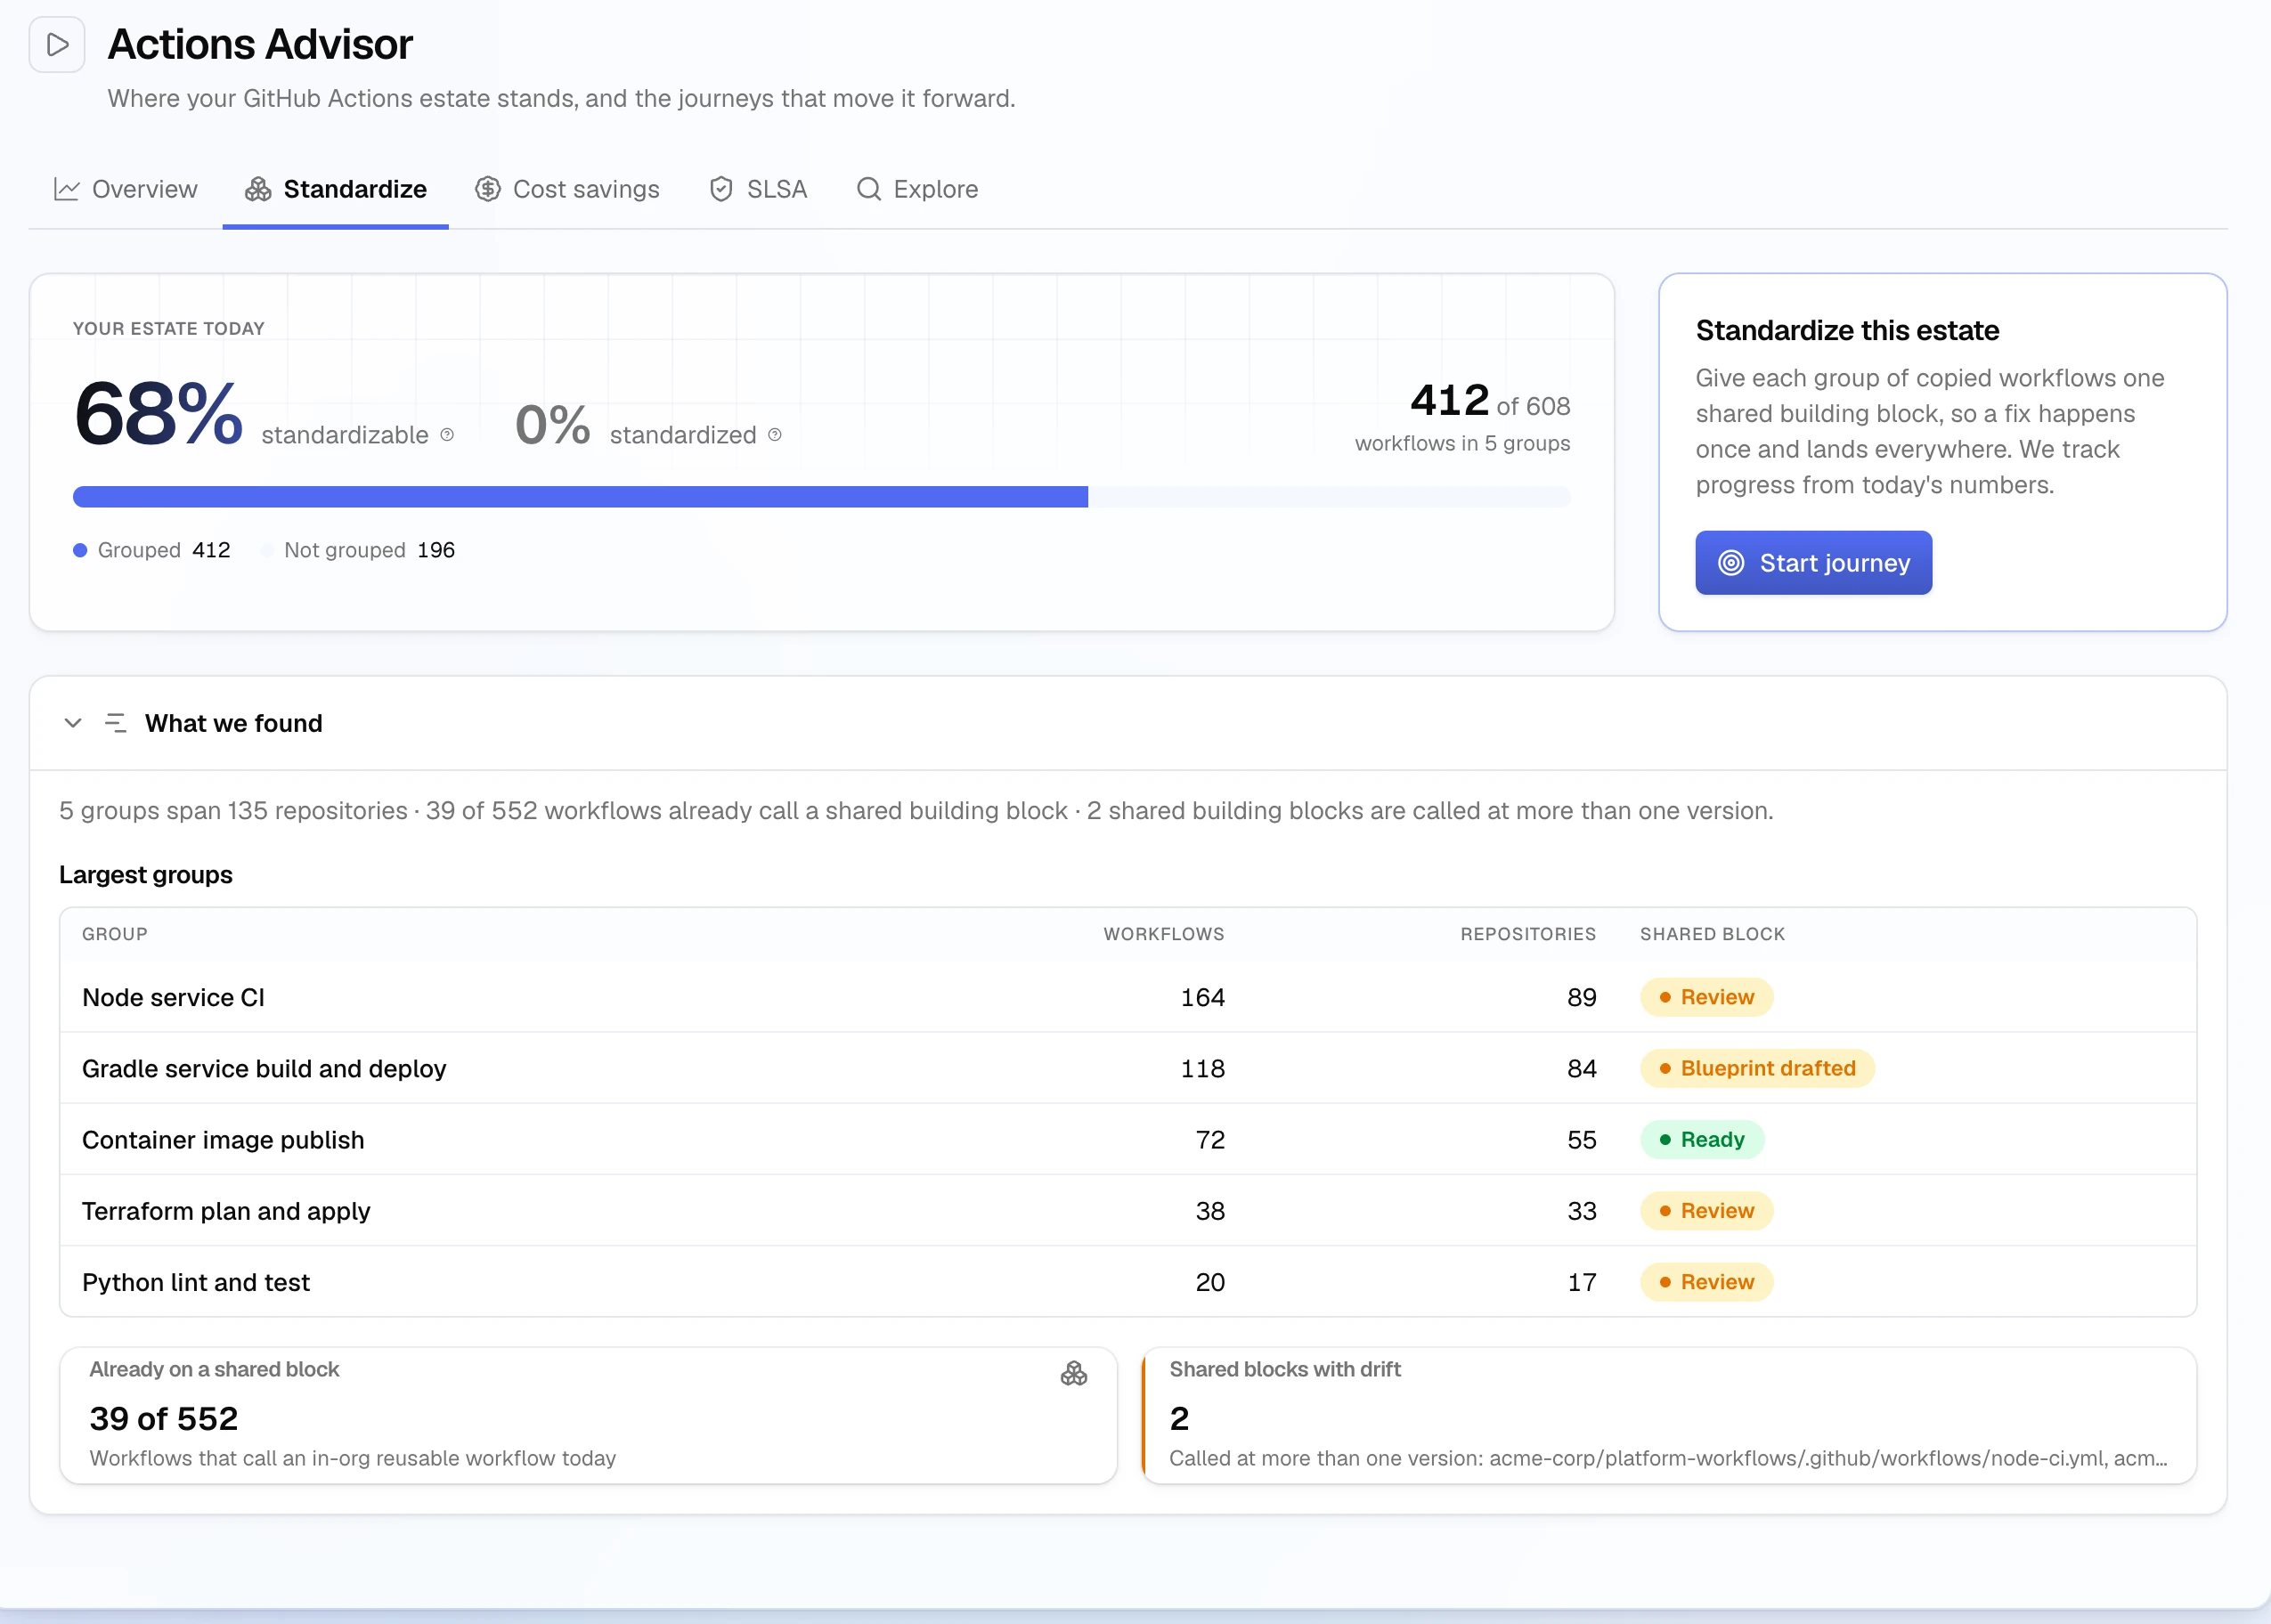Click the Blueprint drafted status badge
The width and height of the screenshot is (2271, 1624).
[1757, 1068]
